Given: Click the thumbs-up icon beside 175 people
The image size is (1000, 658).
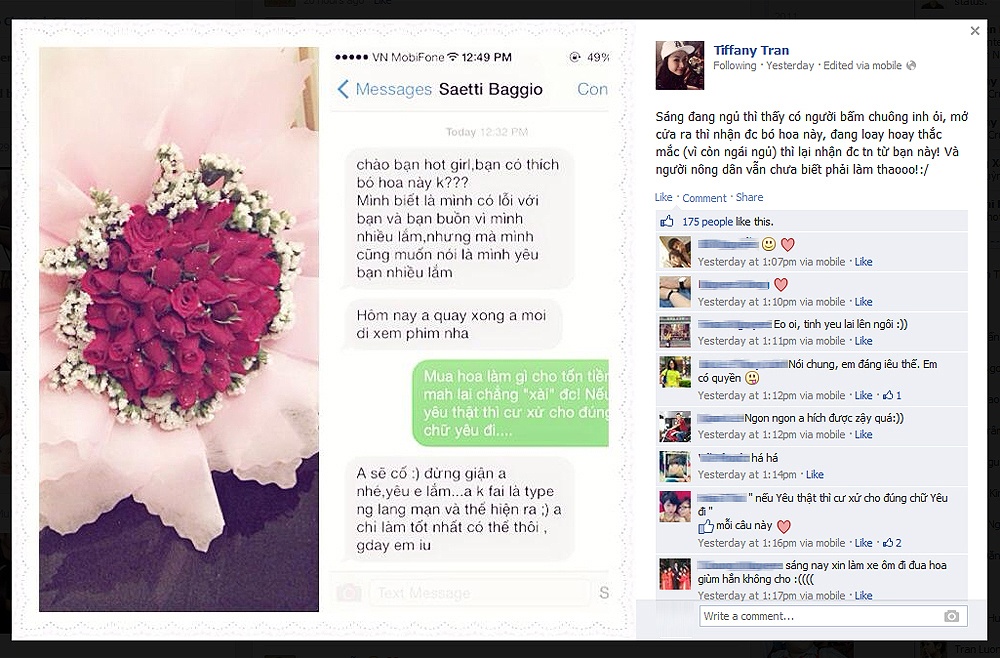Looking at the screenshot, I should (667, 221).
